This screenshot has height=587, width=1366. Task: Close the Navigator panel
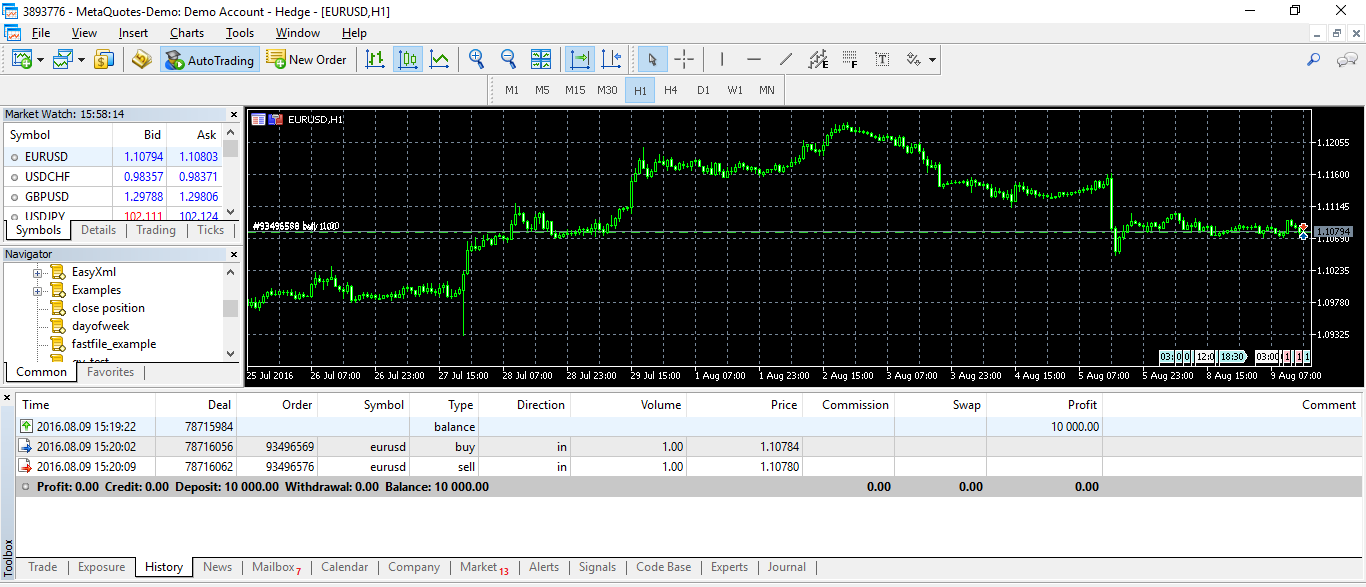coord(234,254)
